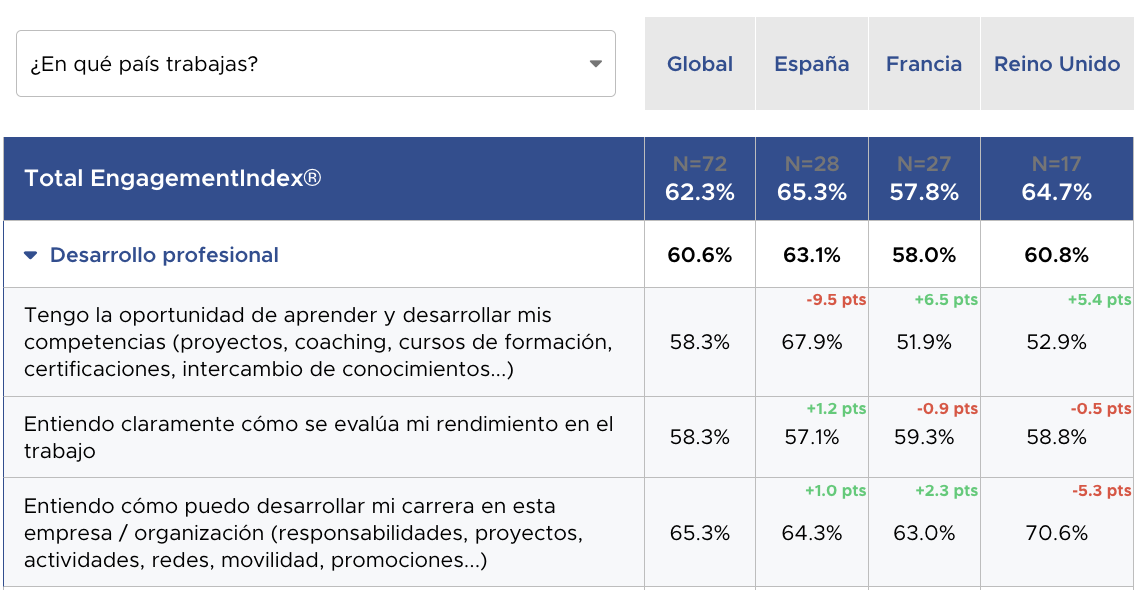Click Francia total score 57.8%

pyautogui.click(x=924, y=192)
